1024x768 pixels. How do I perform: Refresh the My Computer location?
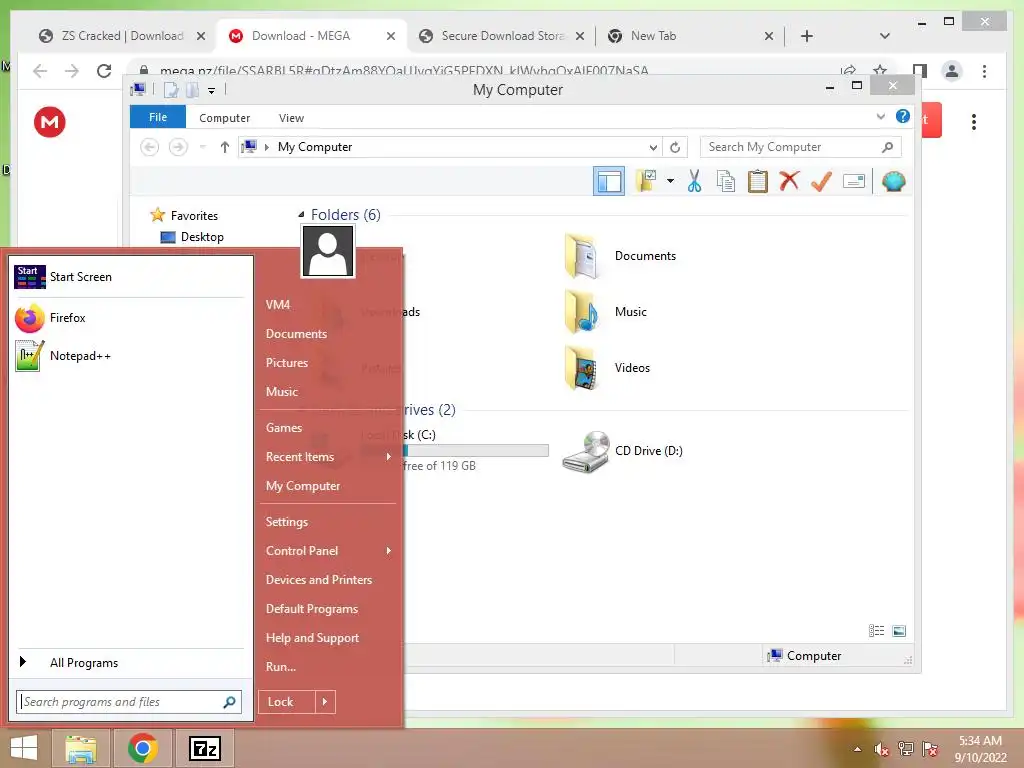675,148
